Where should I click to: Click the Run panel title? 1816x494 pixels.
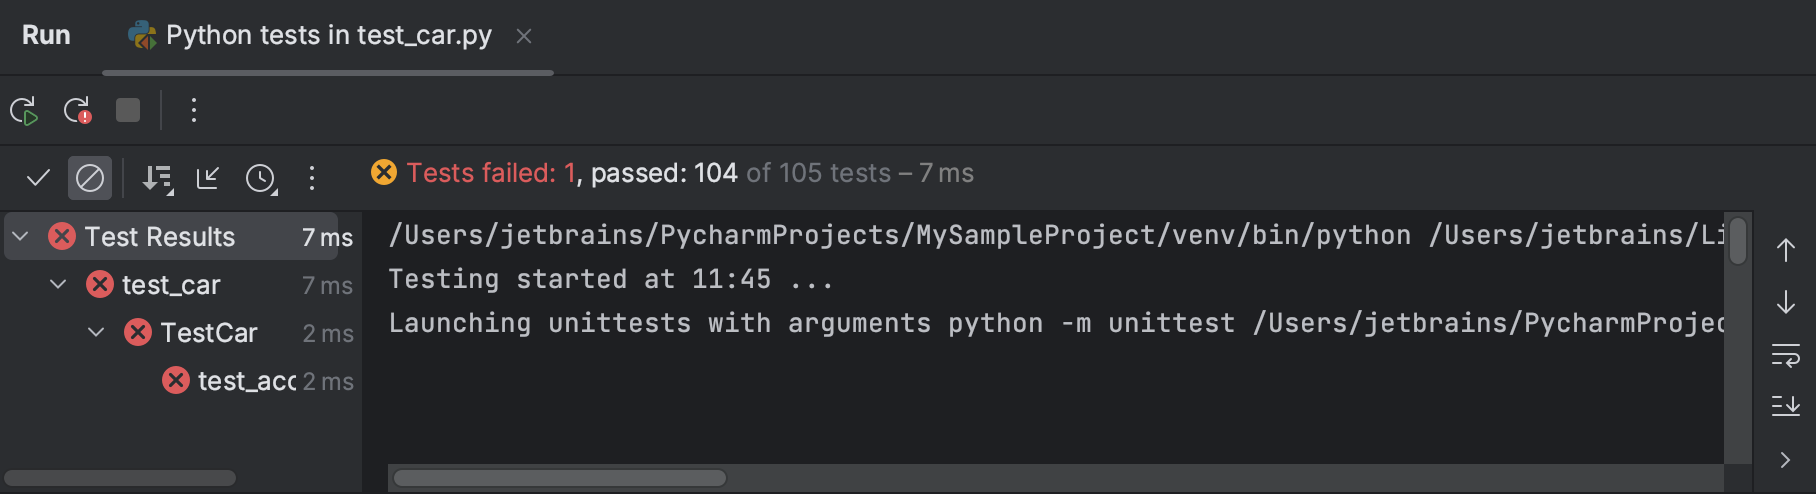point(46,36)
